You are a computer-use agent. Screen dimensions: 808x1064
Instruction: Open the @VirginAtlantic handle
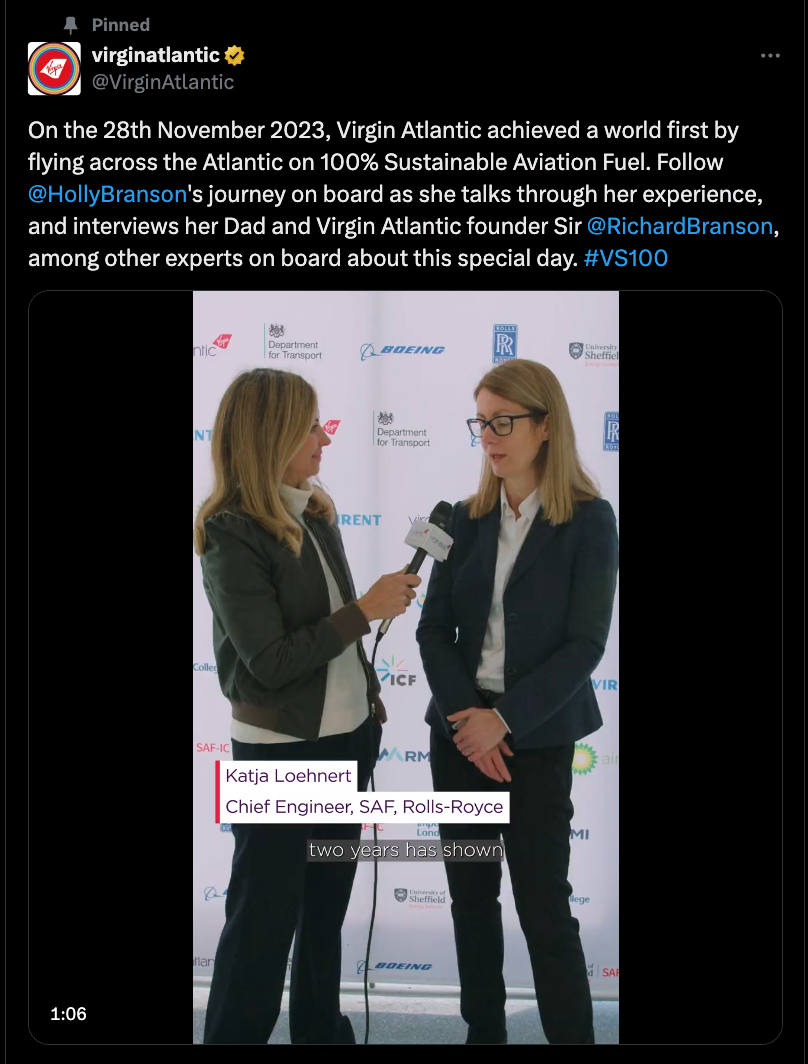tap(163, 82)
